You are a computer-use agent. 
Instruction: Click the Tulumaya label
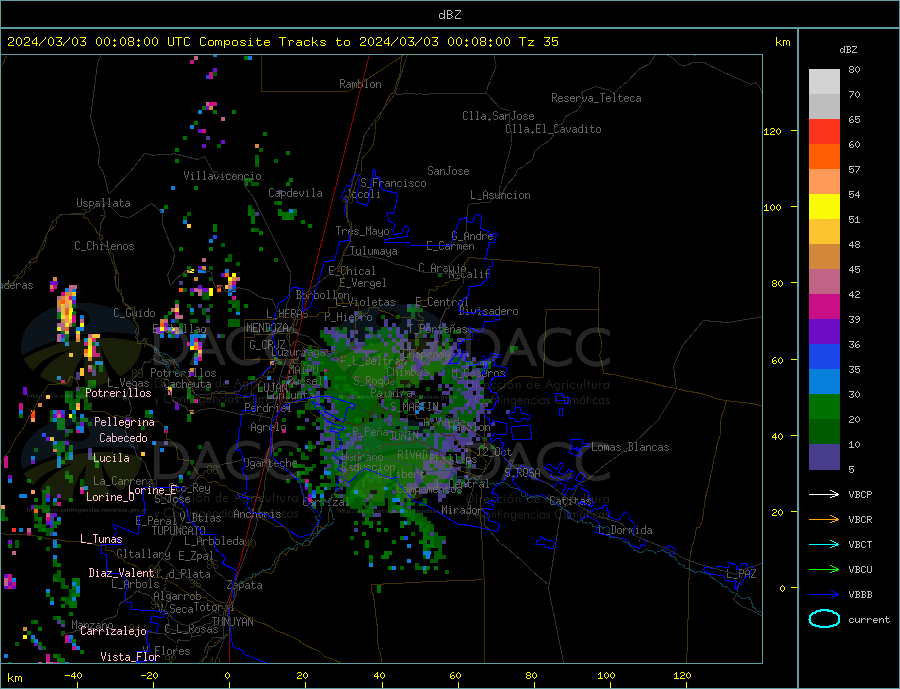pos(374,251)
